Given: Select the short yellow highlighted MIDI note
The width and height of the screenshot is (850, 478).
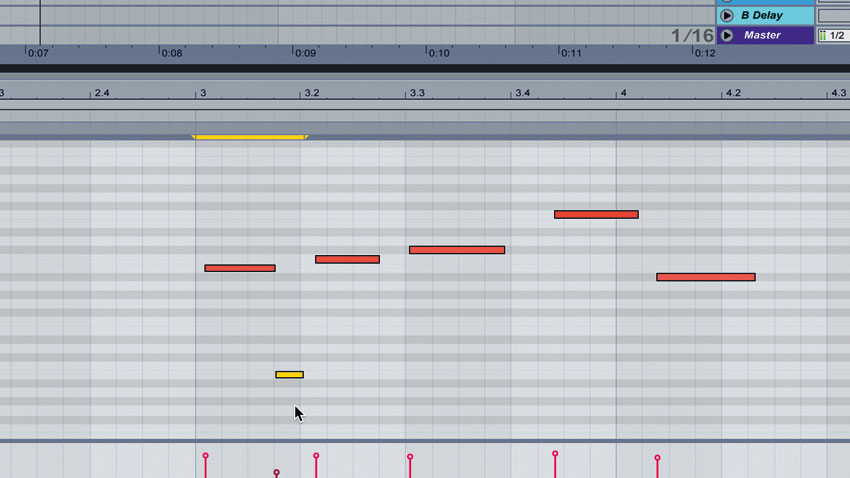Looking at the screenshot, I should [x=289, y=374].
